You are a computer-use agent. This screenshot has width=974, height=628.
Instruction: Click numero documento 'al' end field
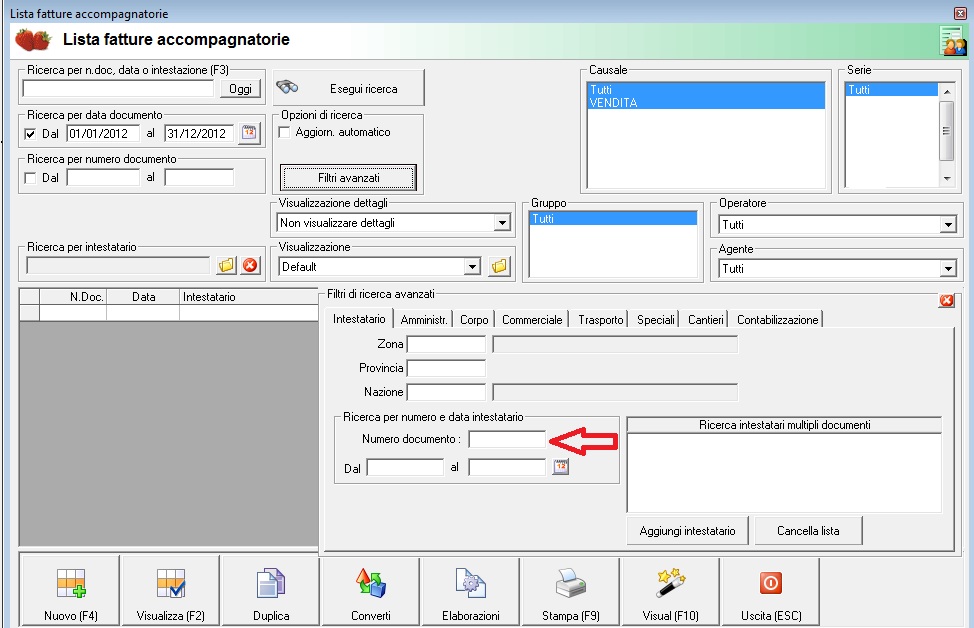(199, 178)
